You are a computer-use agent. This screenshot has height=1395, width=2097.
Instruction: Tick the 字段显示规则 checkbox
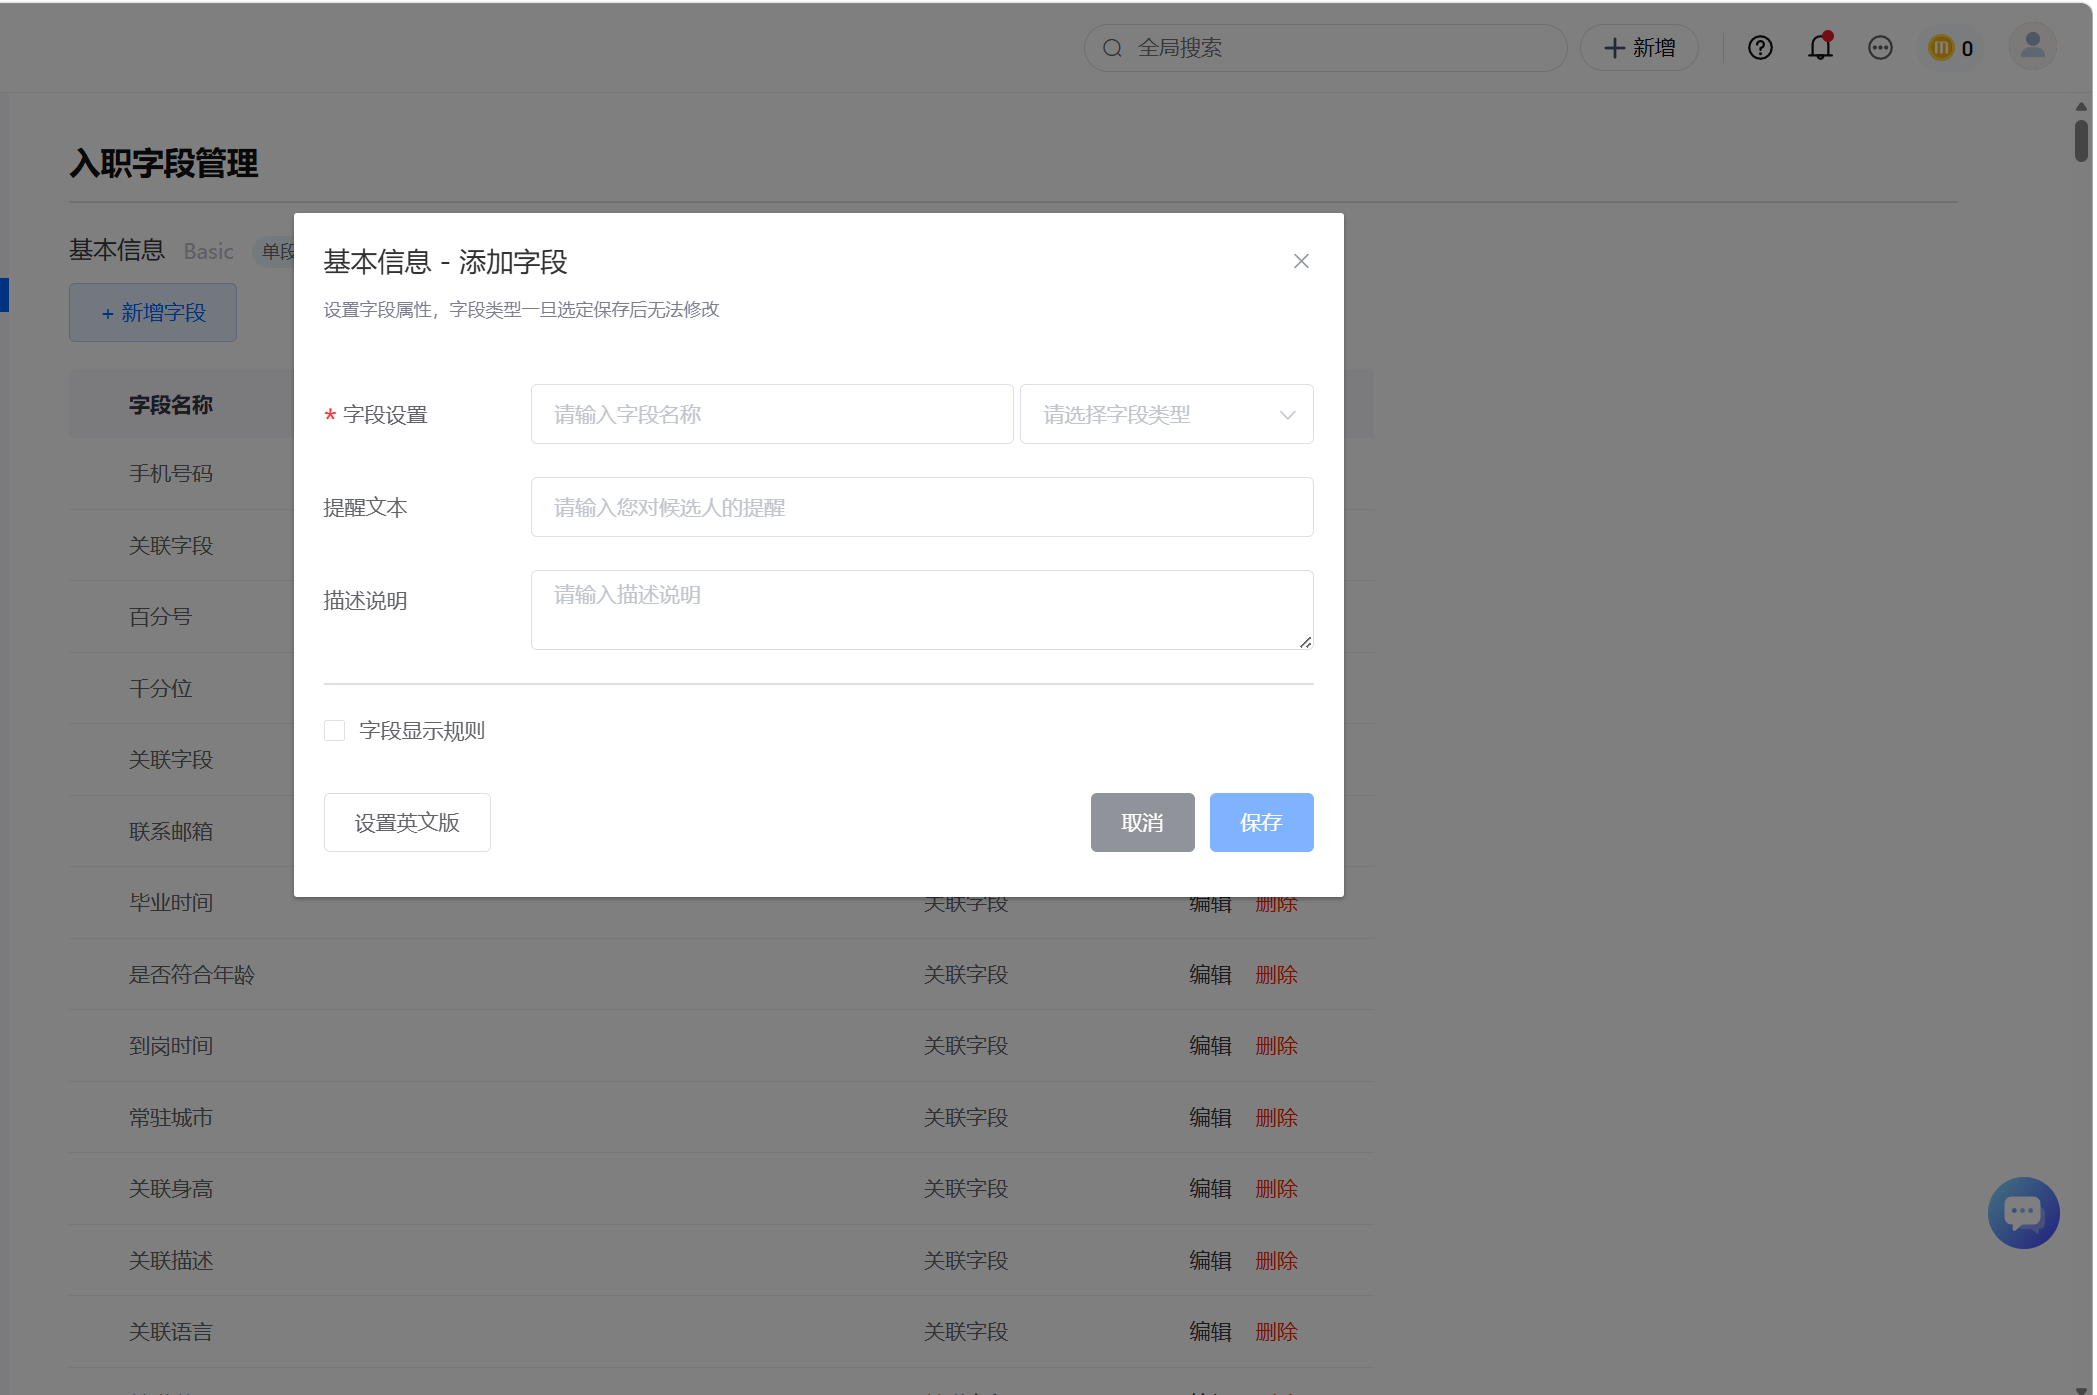click(x=335, y=731)
